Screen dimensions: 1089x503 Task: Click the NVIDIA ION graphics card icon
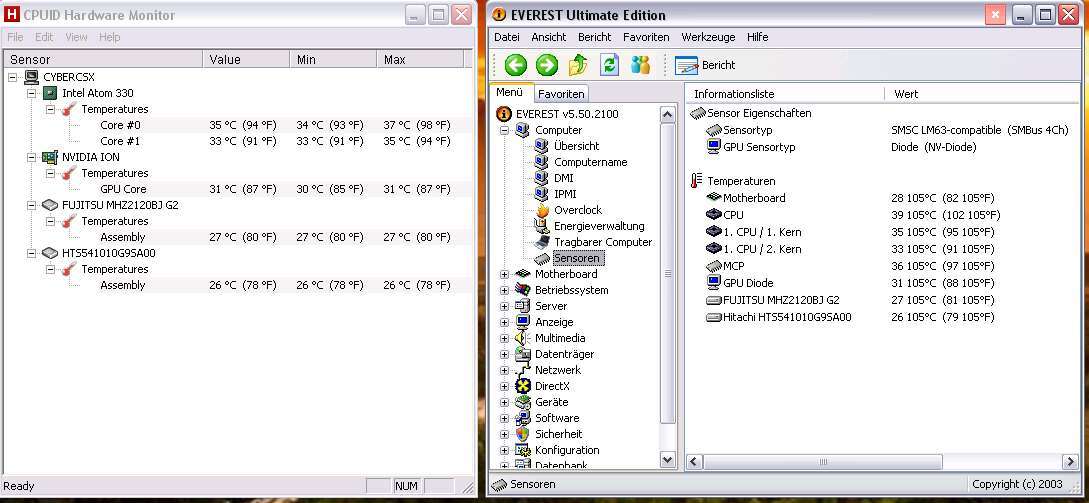point(49,157)
